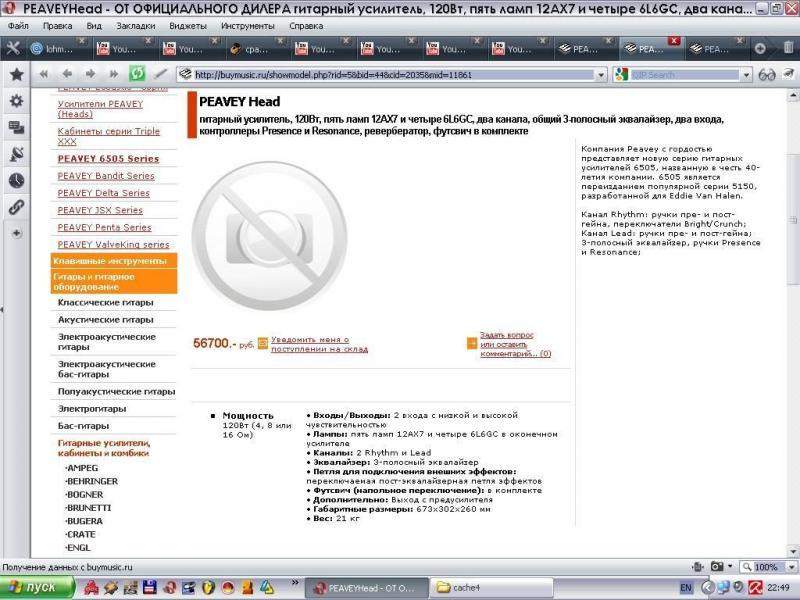
Task: Click the no-photo product image placeholder
Action: tap(269, 235)
